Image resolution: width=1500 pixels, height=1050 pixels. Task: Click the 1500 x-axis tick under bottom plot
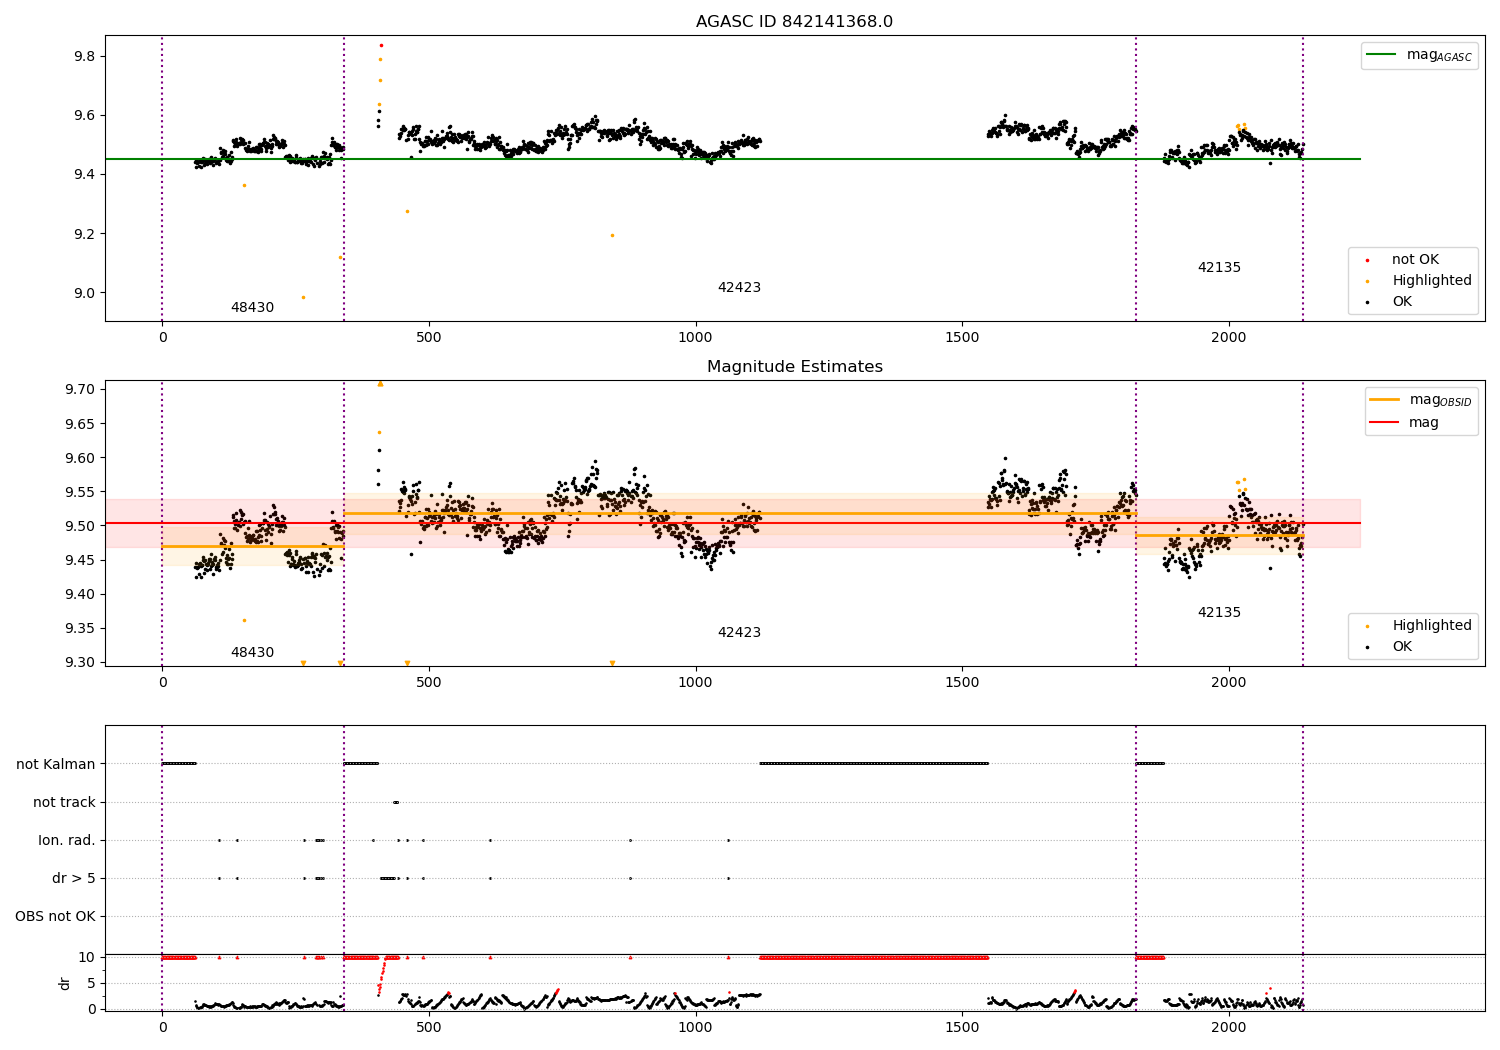[962, 1028]
